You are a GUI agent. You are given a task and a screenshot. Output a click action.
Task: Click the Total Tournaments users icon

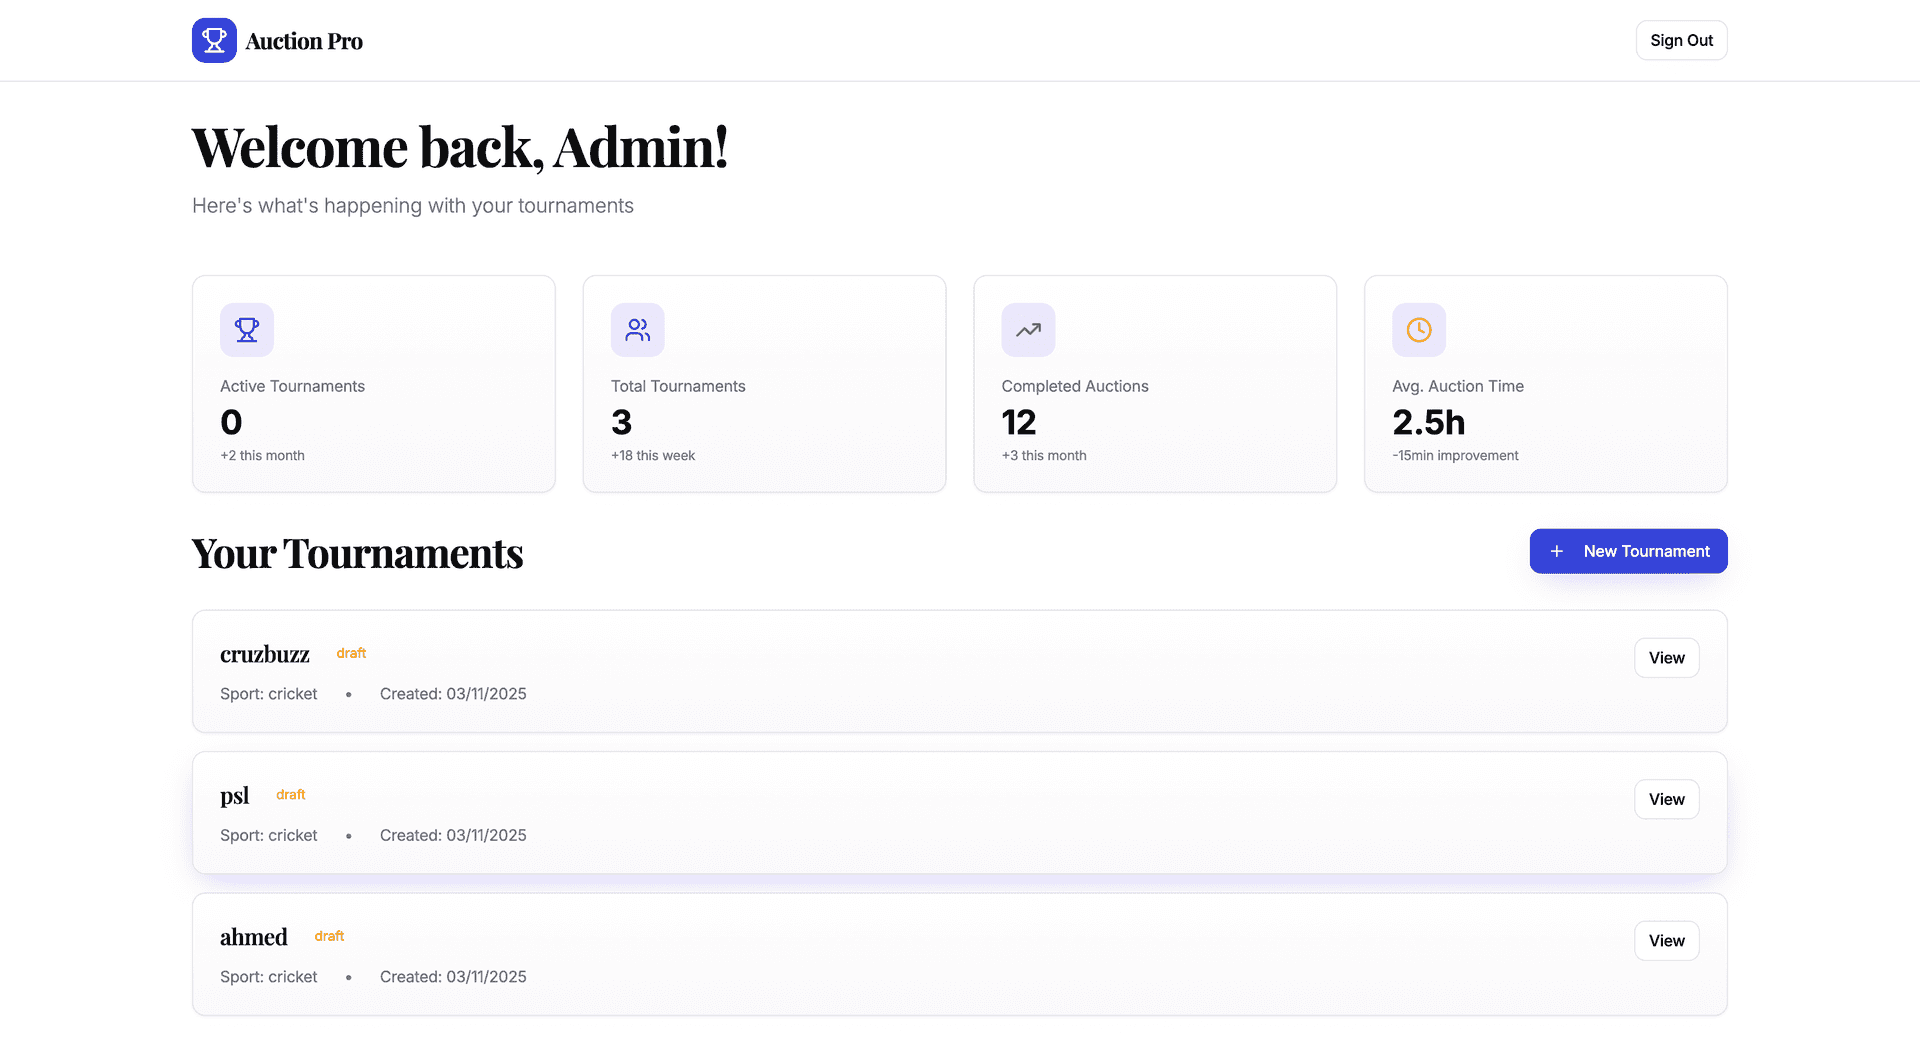pyautogui.click(x=637, y=330)
